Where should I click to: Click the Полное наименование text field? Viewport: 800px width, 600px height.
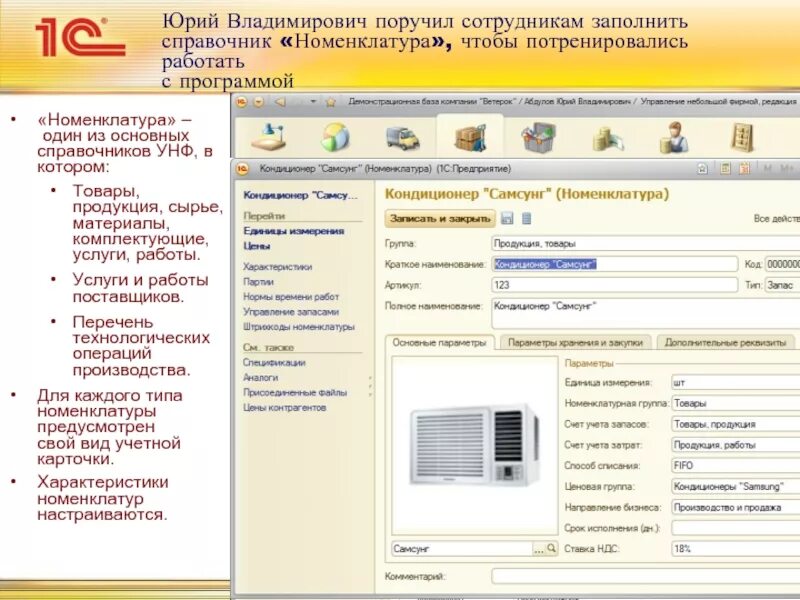pos(645,313)
